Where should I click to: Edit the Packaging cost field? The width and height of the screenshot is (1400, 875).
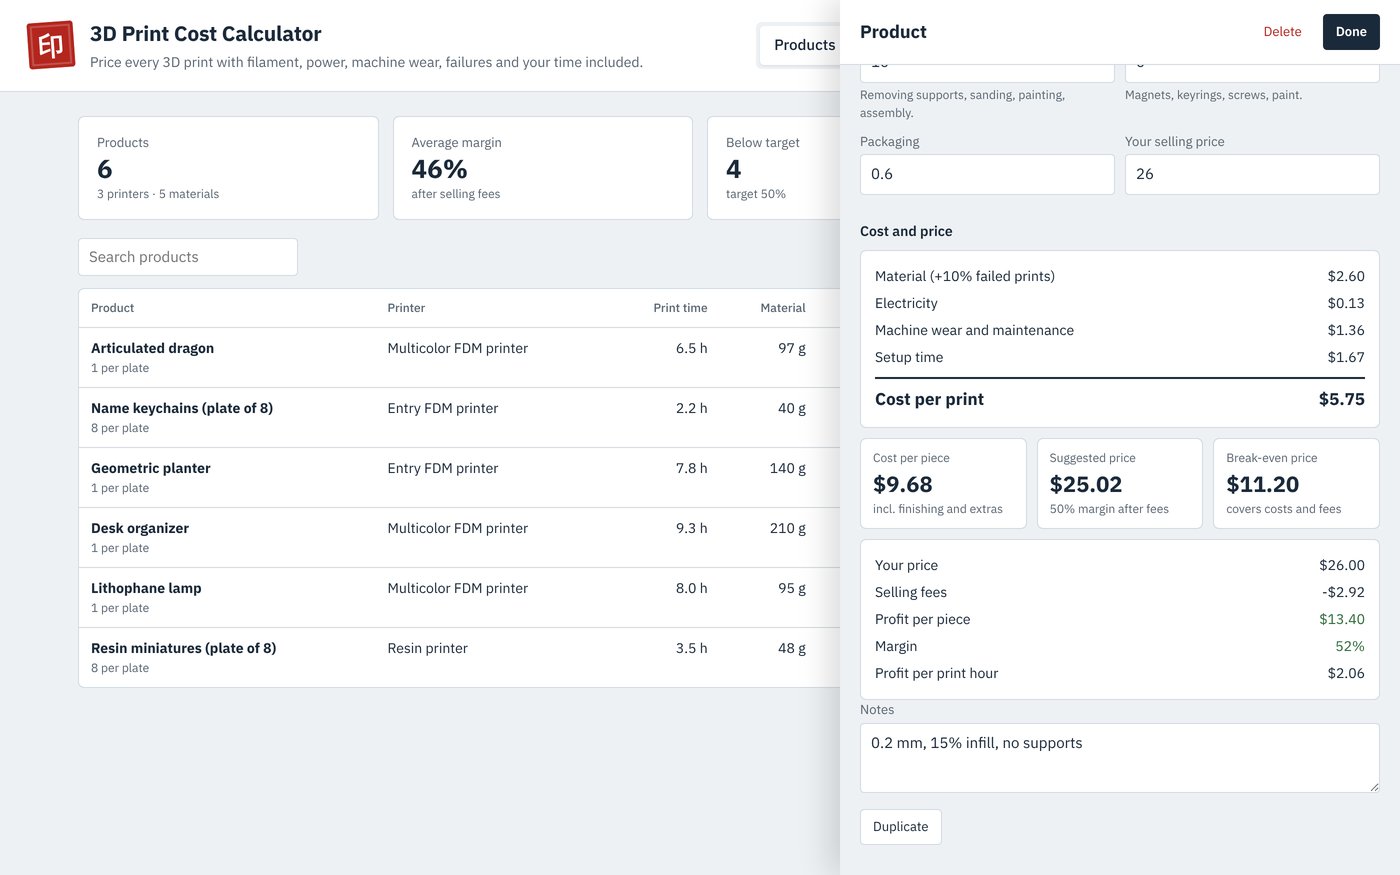[x=987, y=174]
